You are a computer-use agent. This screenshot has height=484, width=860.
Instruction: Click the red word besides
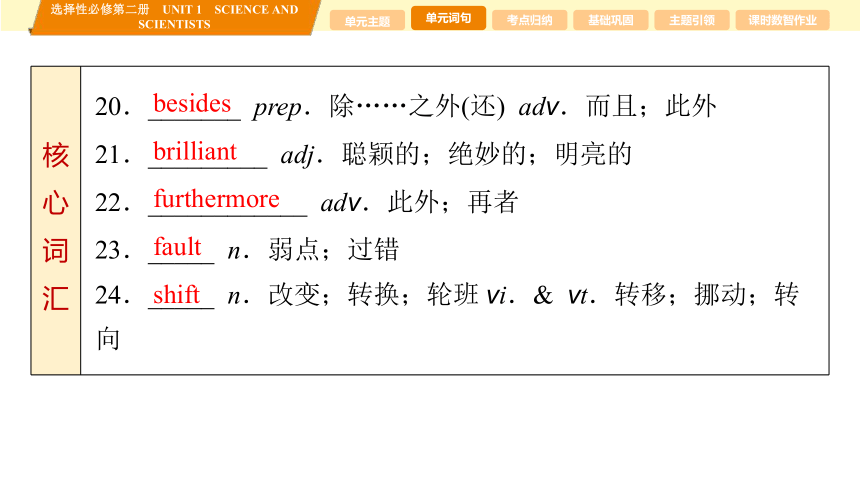pyautogui.click(x=192, y=103)
